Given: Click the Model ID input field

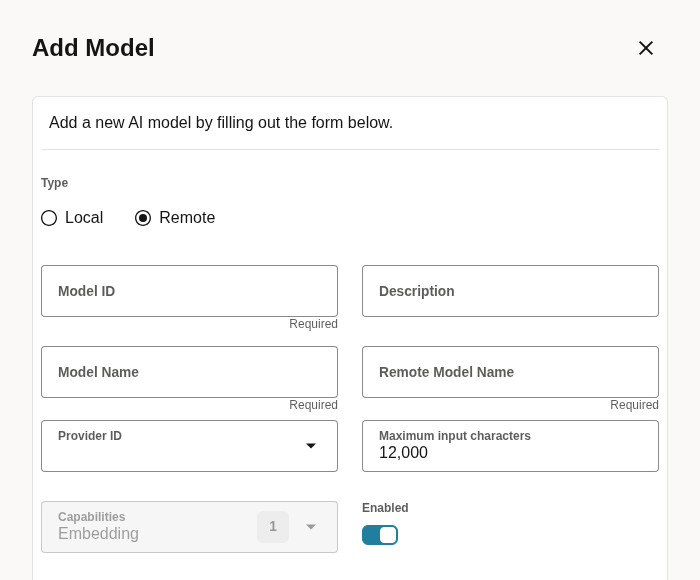Looking at the screenshot, I should point(189,291).
